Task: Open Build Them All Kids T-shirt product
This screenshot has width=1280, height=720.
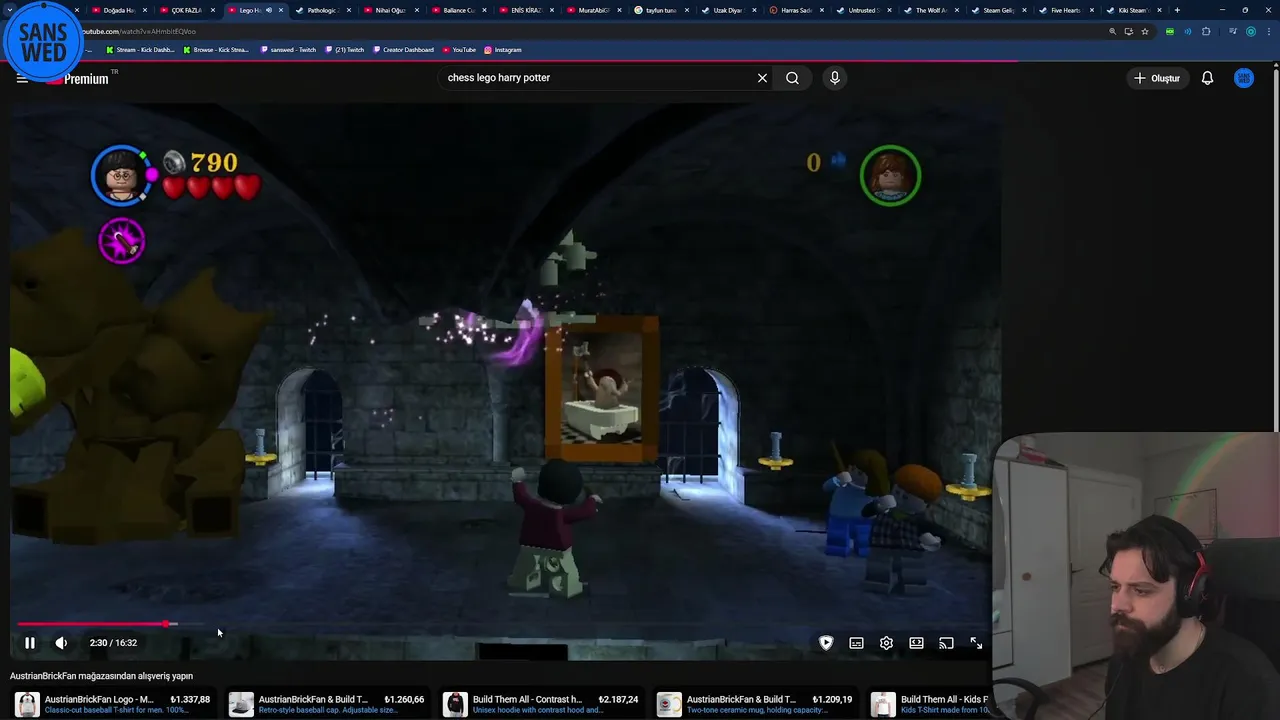Action: pyautogui.click(x=930, y=704)
